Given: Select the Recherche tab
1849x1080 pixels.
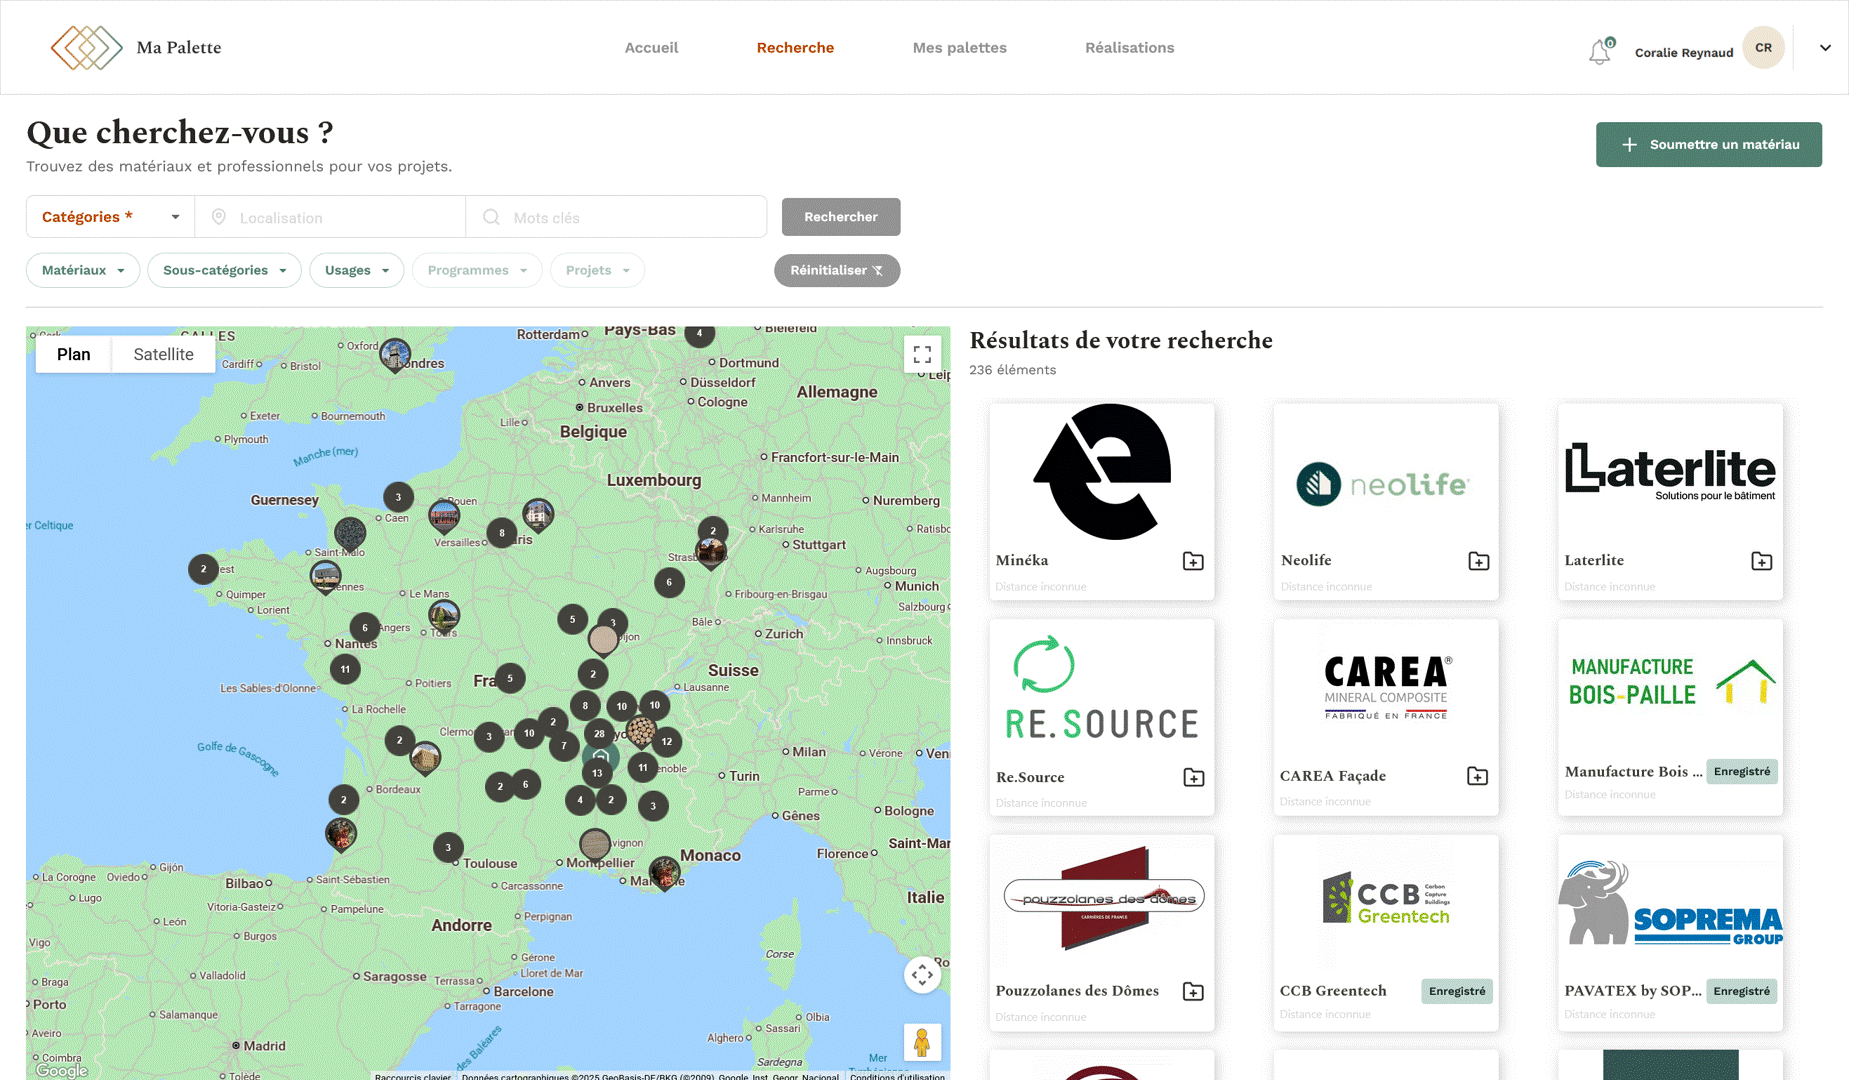Looking at the screenshot, I should (795, 47).
